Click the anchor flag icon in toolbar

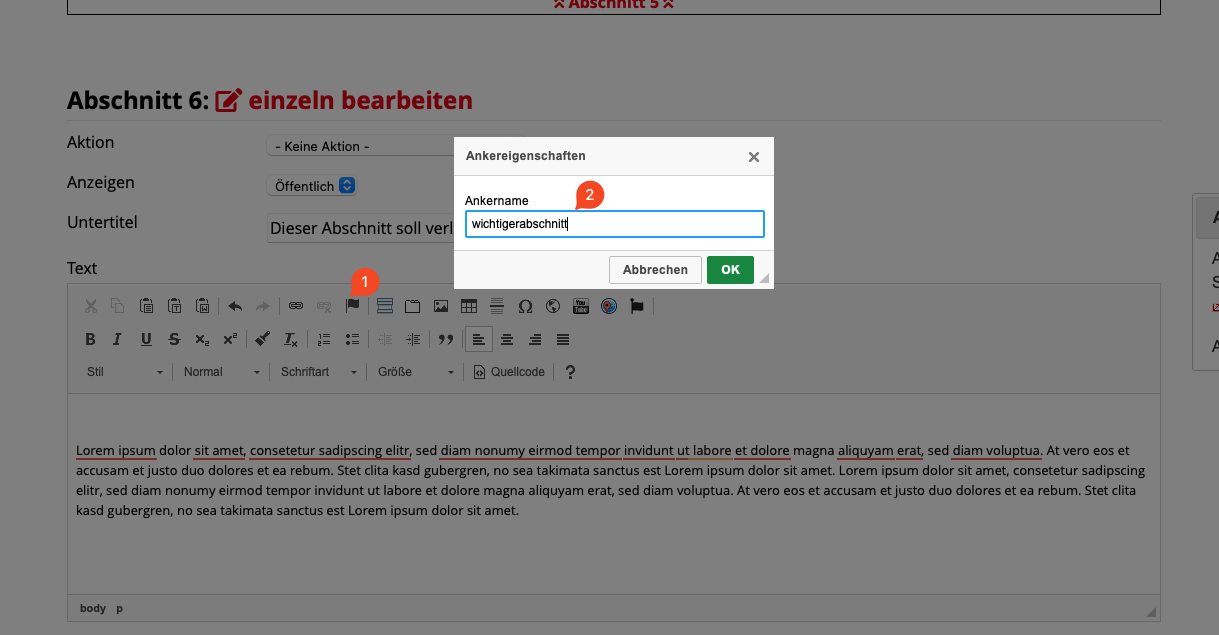(352, 306)
